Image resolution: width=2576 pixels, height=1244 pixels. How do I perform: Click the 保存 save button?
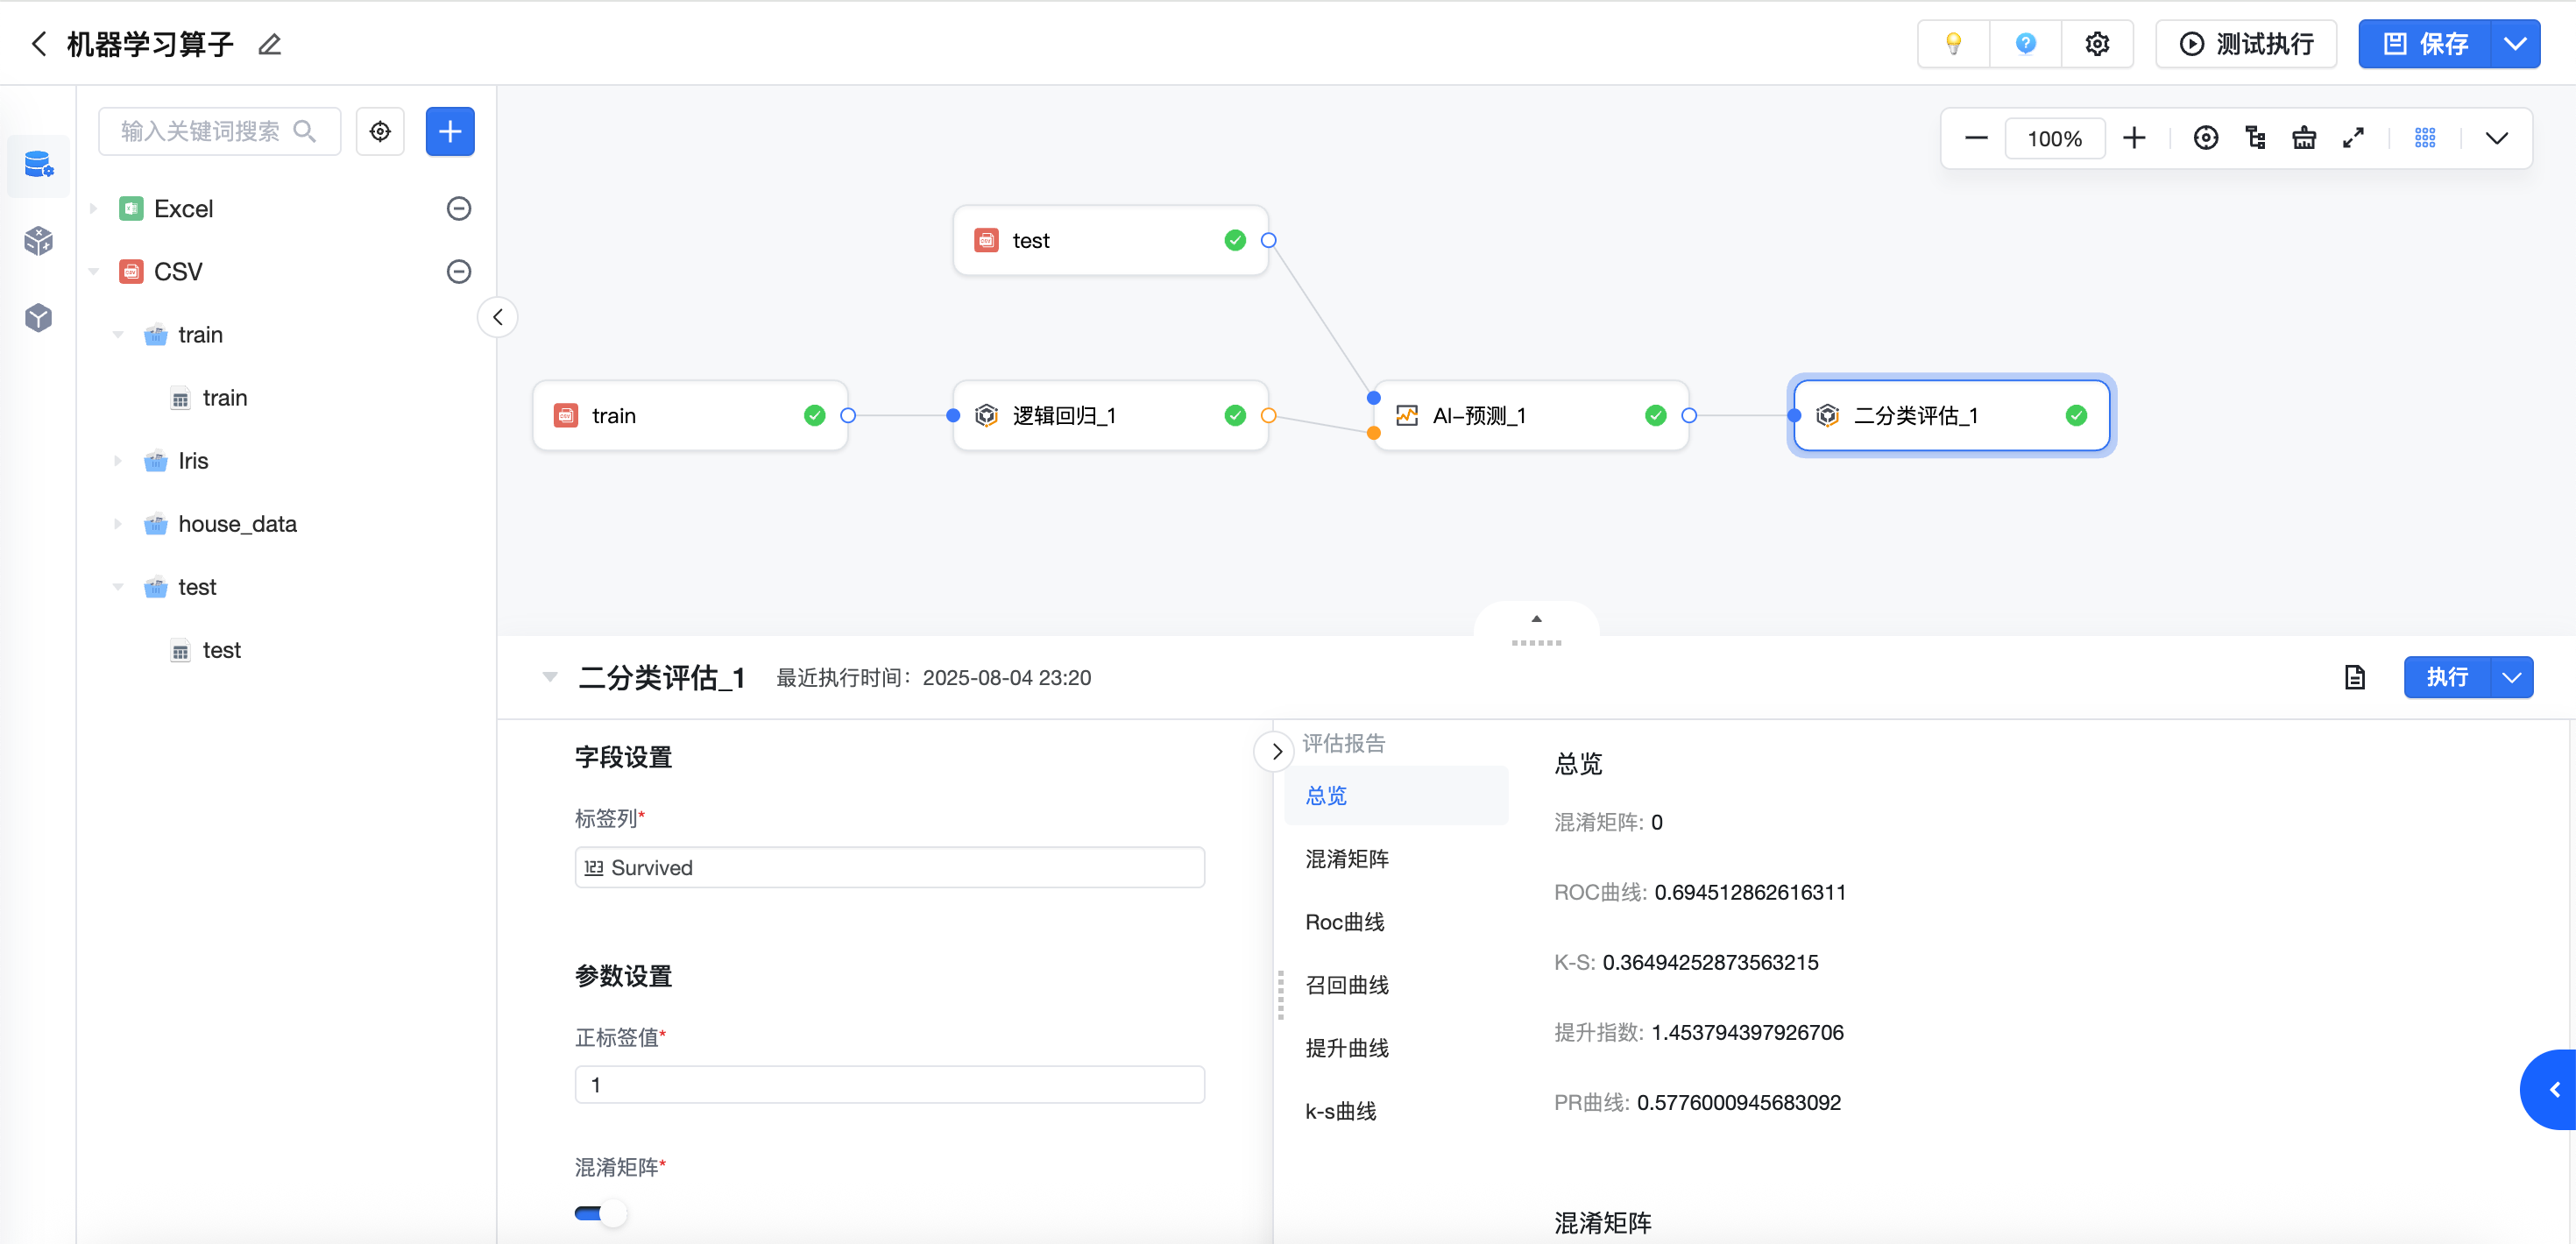2425,44
